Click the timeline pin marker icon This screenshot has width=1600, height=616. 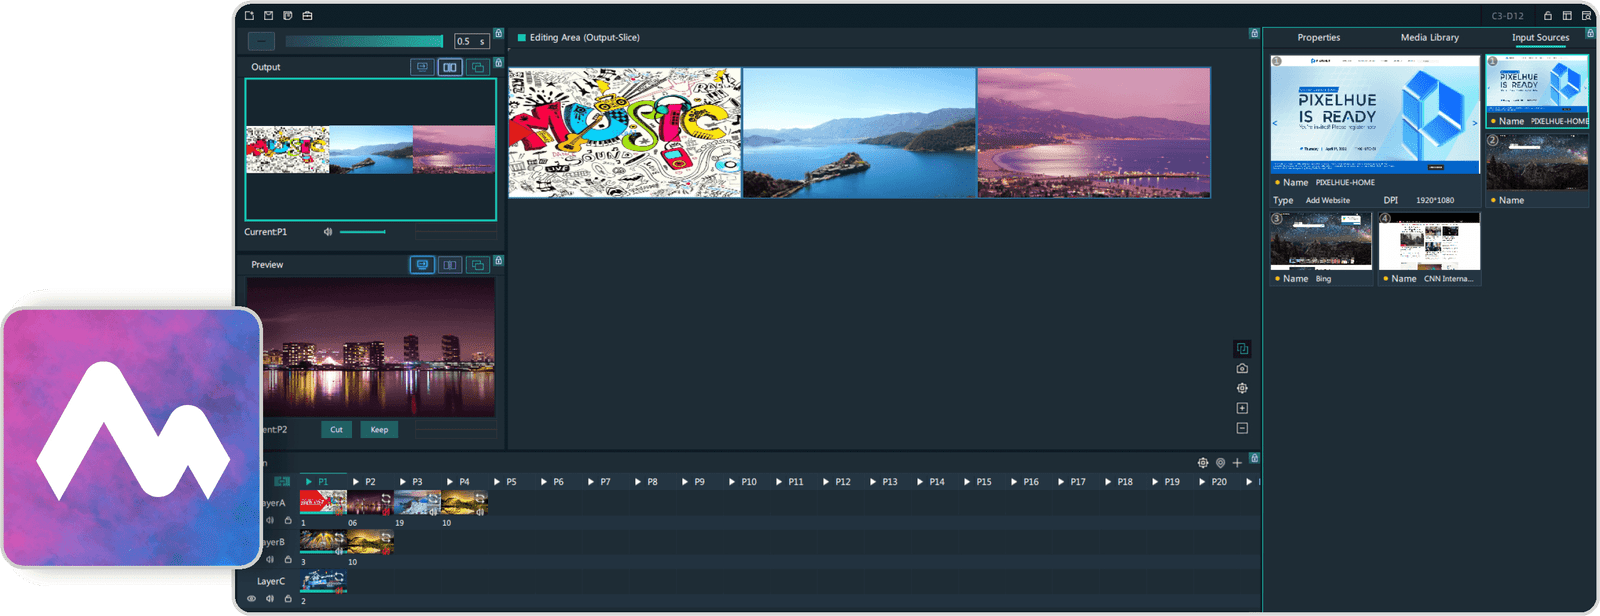tap(1220, 463)
